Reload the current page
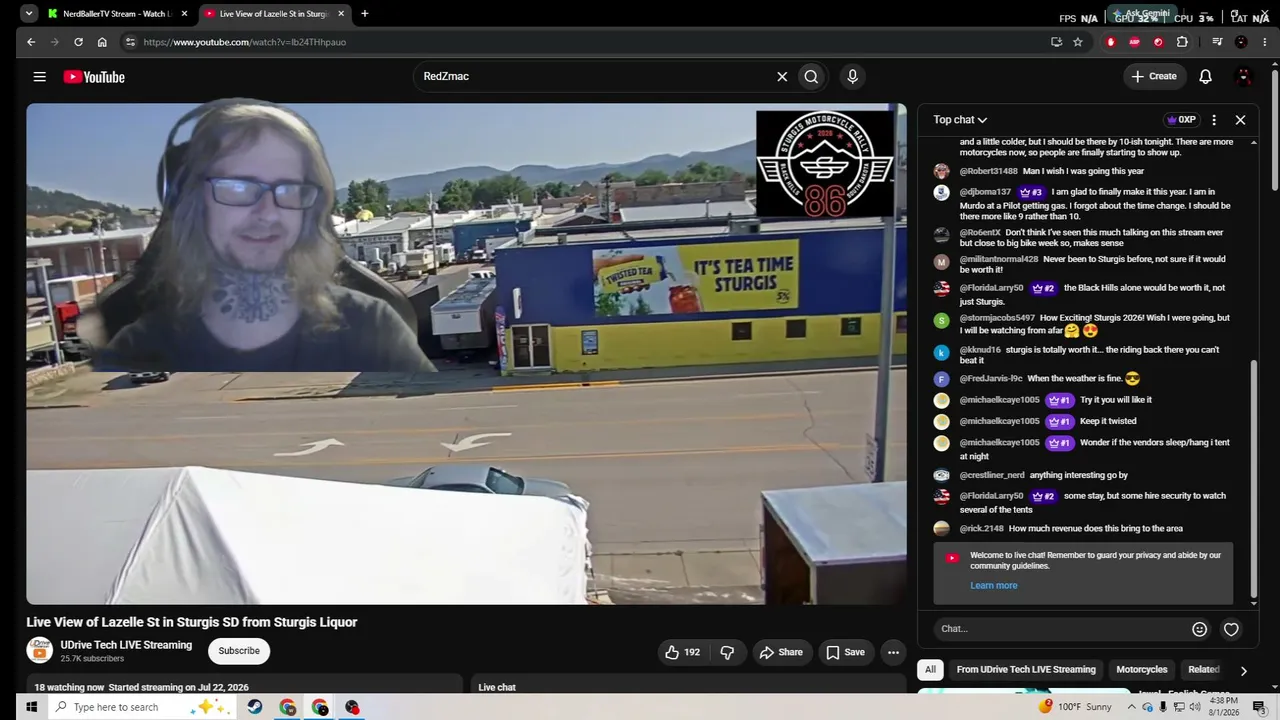Image resolution: width=1280 pixels, height=720 pixels. coord(78,42)
